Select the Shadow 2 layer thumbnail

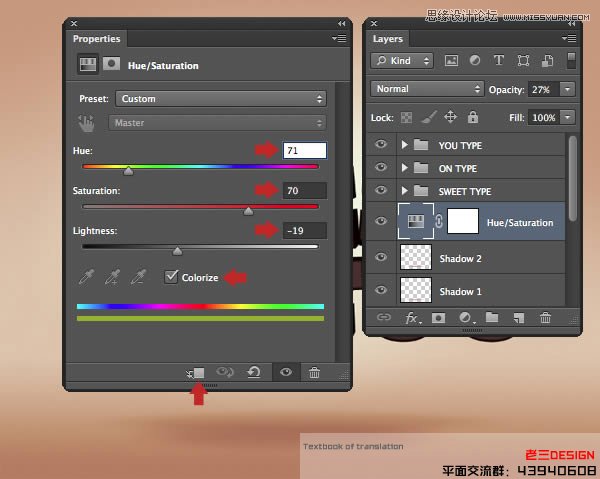pyautogui.click(x=416, y=257)
